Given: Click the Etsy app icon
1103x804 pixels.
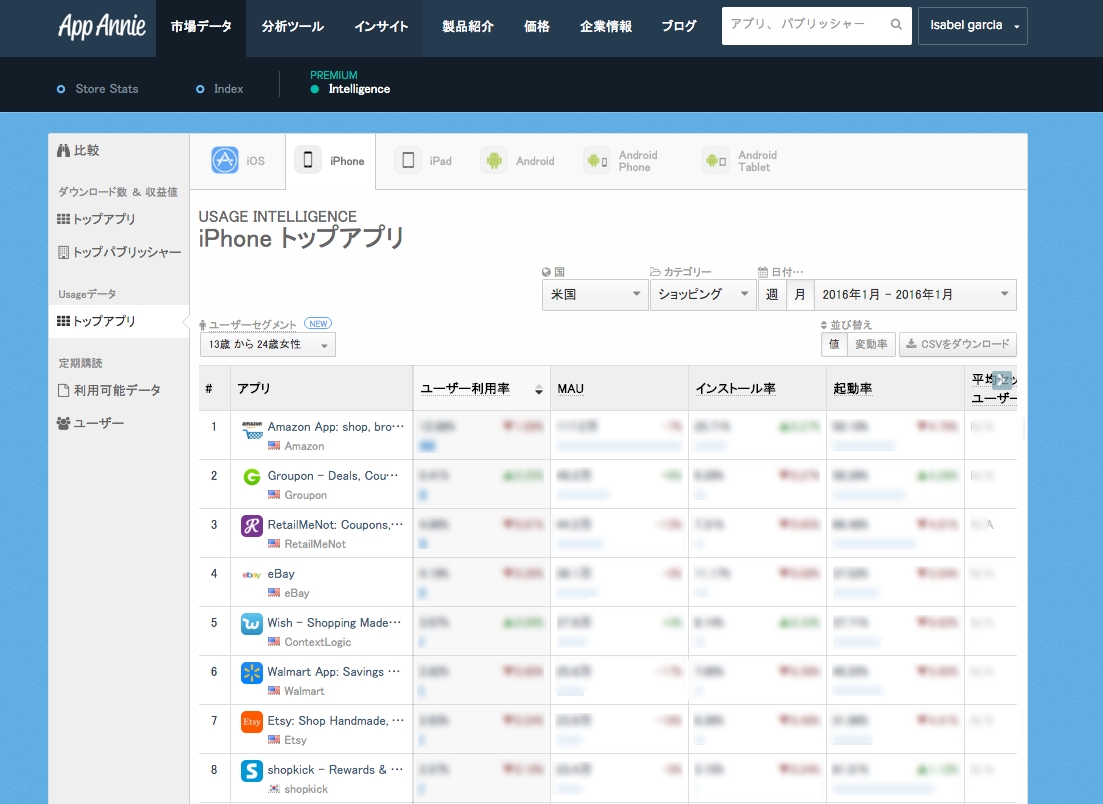Looking at the screenshot, I should coord(252,722).
